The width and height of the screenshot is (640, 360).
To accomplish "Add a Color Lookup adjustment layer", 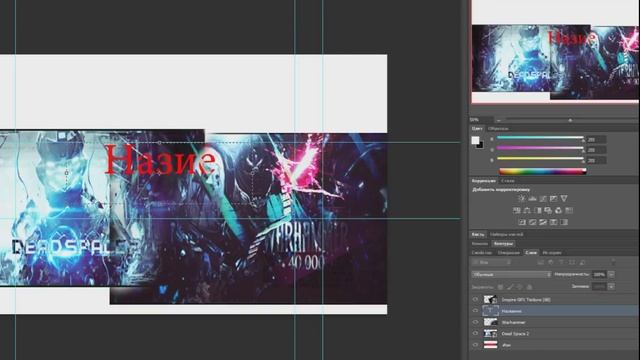I will [569, 211].
